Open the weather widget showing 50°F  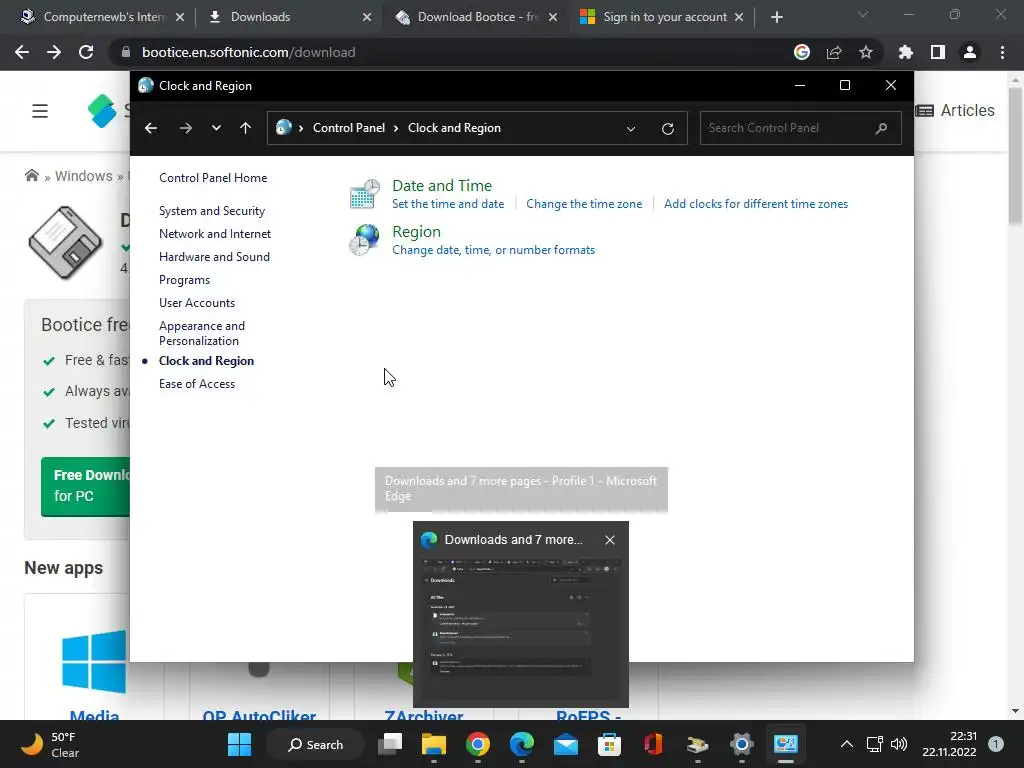tap(51, 744)
